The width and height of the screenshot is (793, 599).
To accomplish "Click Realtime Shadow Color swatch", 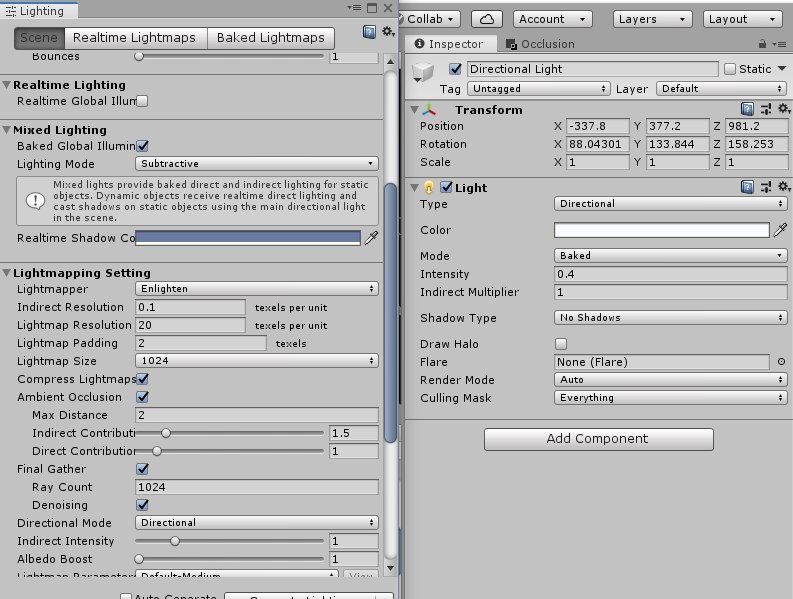I will pyautogui.click(x=248, y=238).
